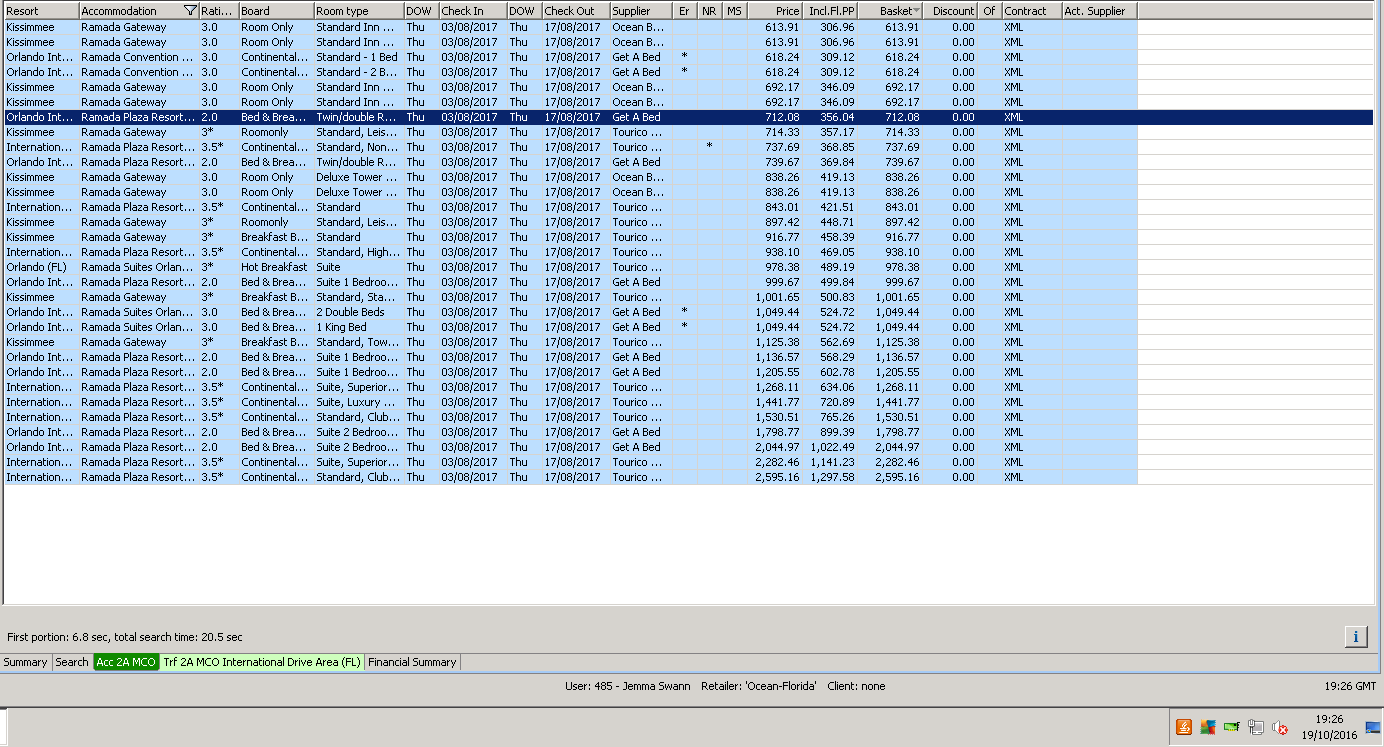Open the blue info button

1356,636
